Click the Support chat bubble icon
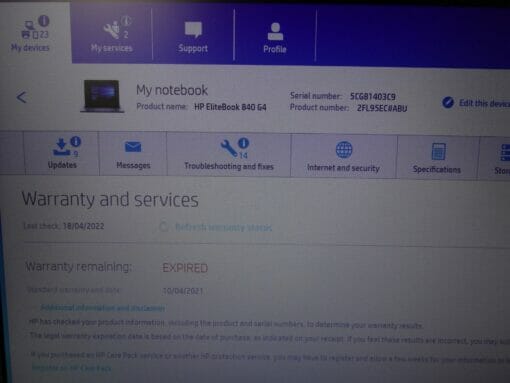The width and height of the screenshot is (510, 383). 193,30
